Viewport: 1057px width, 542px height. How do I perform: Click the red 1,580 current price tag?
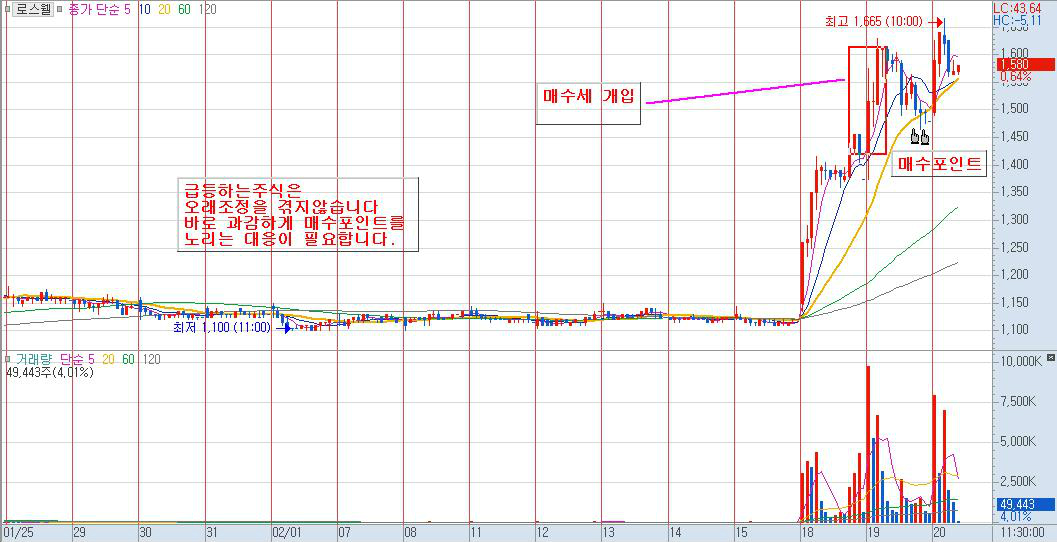pyautogui.click(x=1025, y=64)
